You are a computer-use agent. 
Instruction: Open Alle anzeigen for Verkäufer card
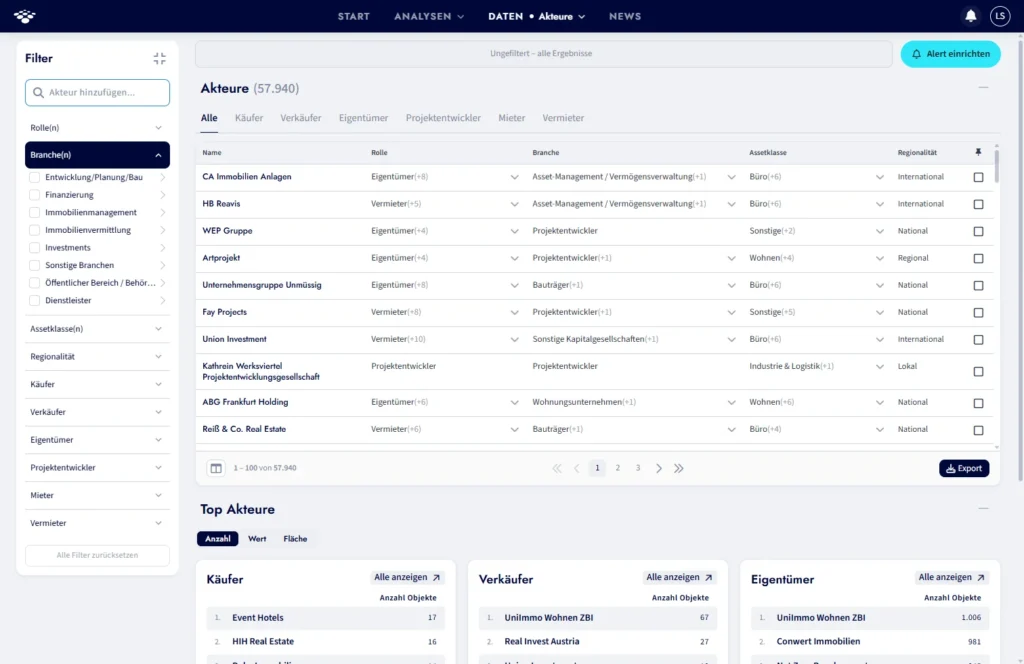click(679, 577)
